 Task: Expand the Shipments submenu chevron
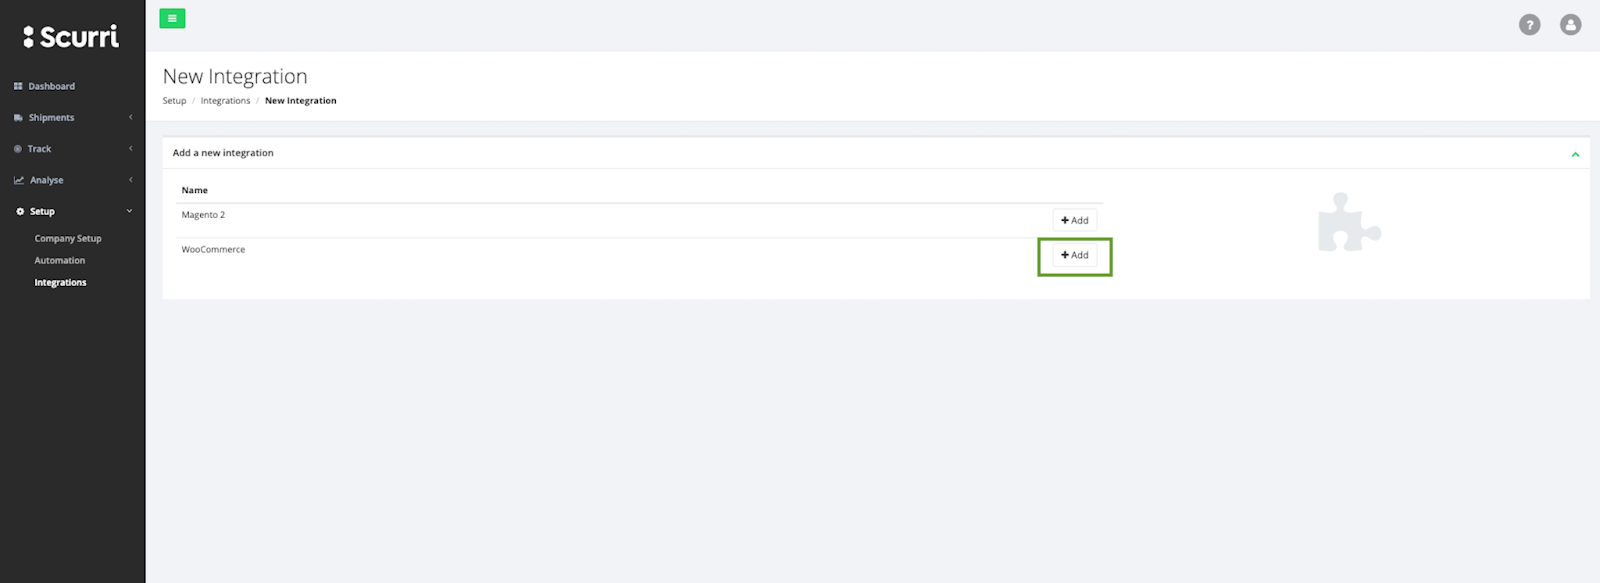coord(130,117)
